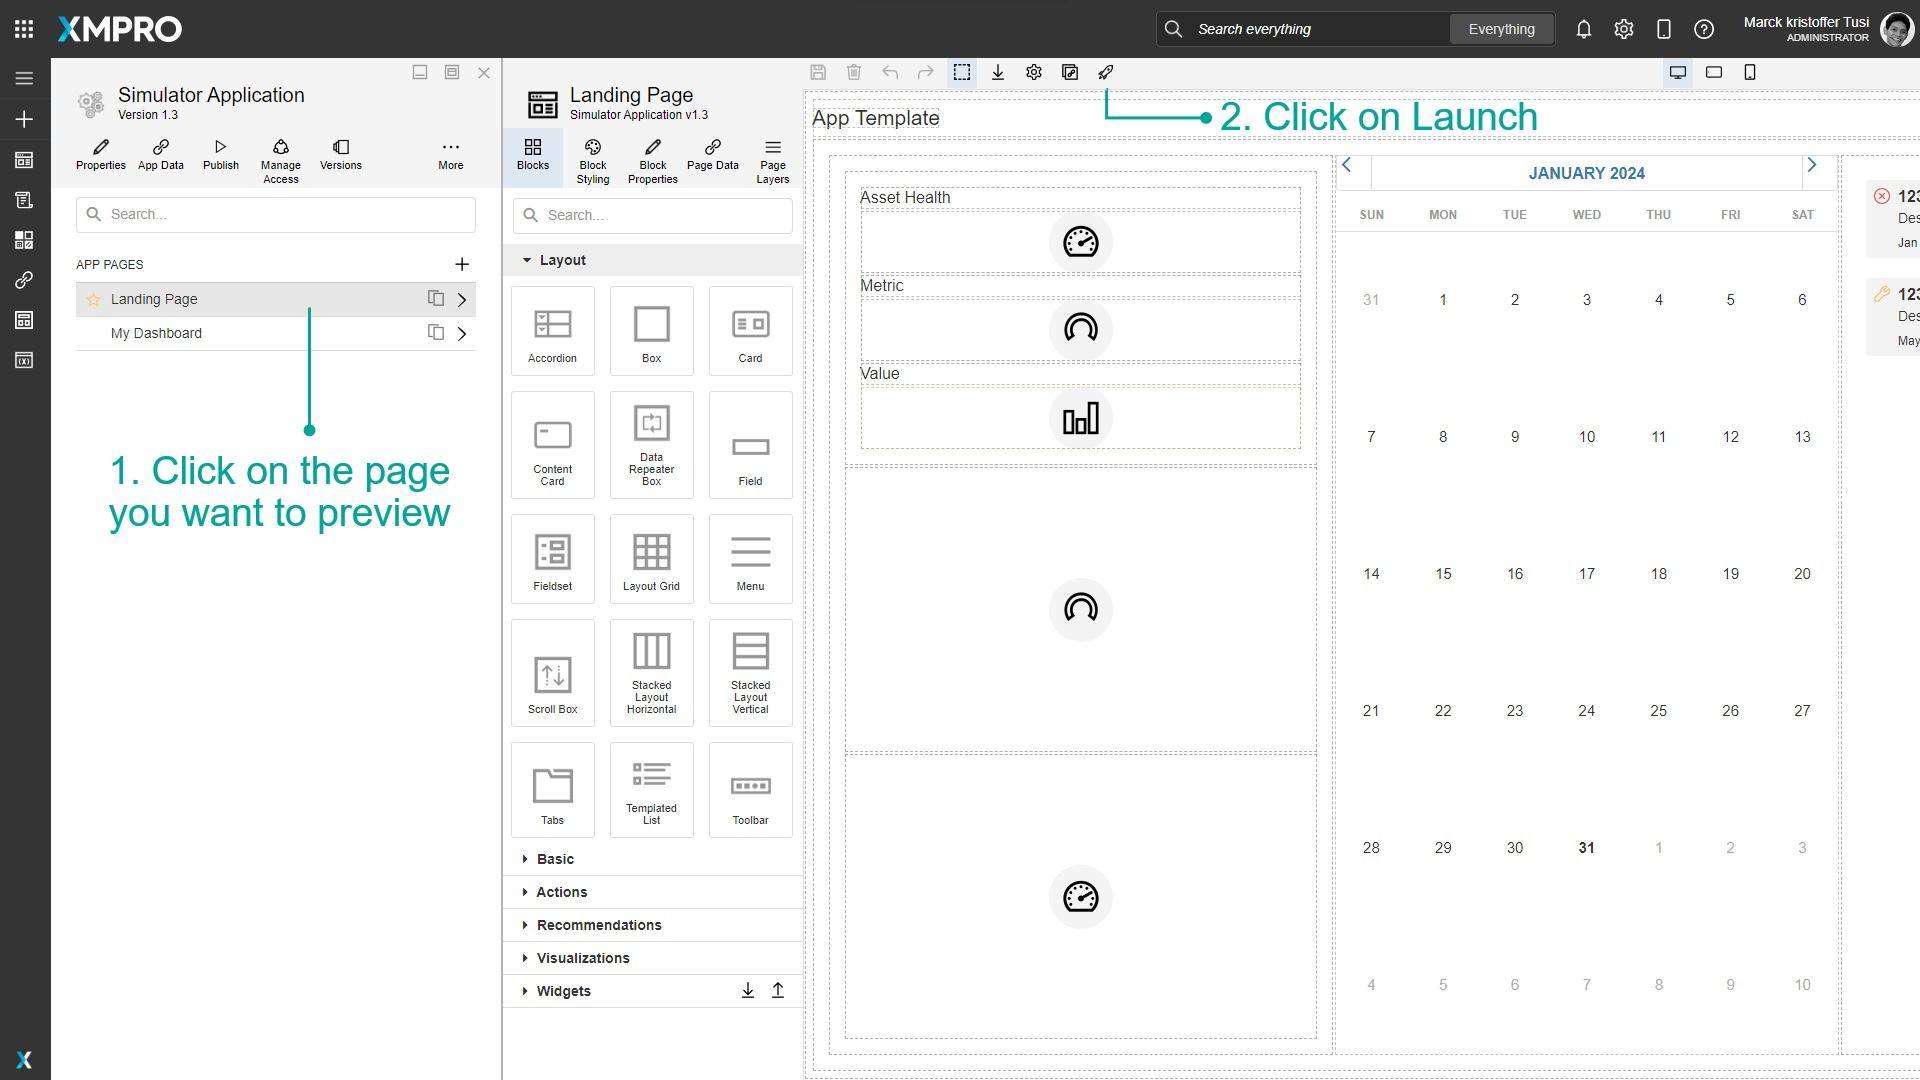The image size is (1920, 1080).
Task: Select the Launch (rocket) icon in toolbar
Action: [x=1105, y=71]
